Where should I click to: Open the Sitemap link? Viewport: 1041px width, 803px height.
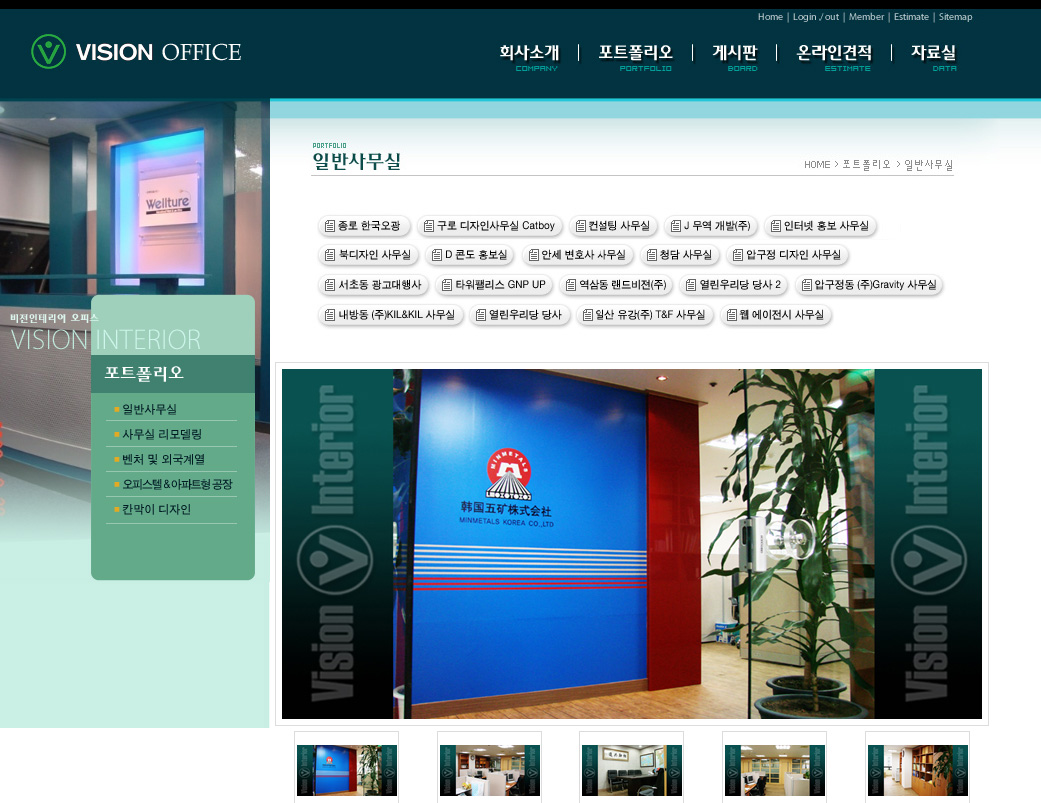click(955, 17)
